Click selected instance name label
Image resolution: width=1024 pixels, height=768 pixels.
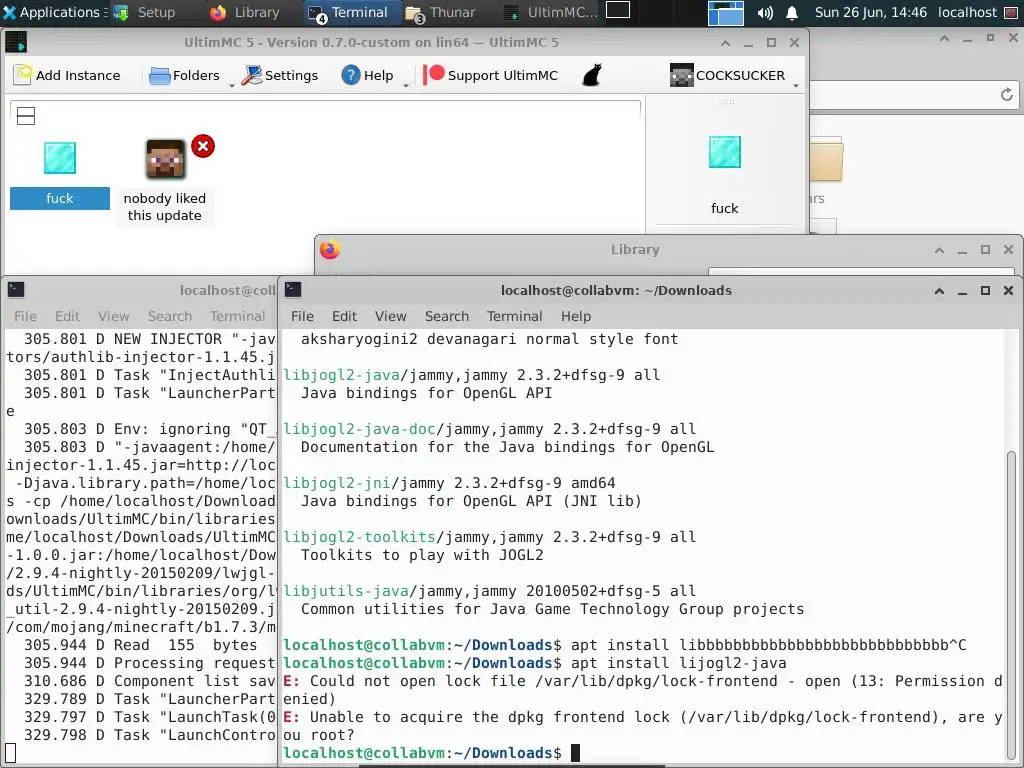(59, 199)
